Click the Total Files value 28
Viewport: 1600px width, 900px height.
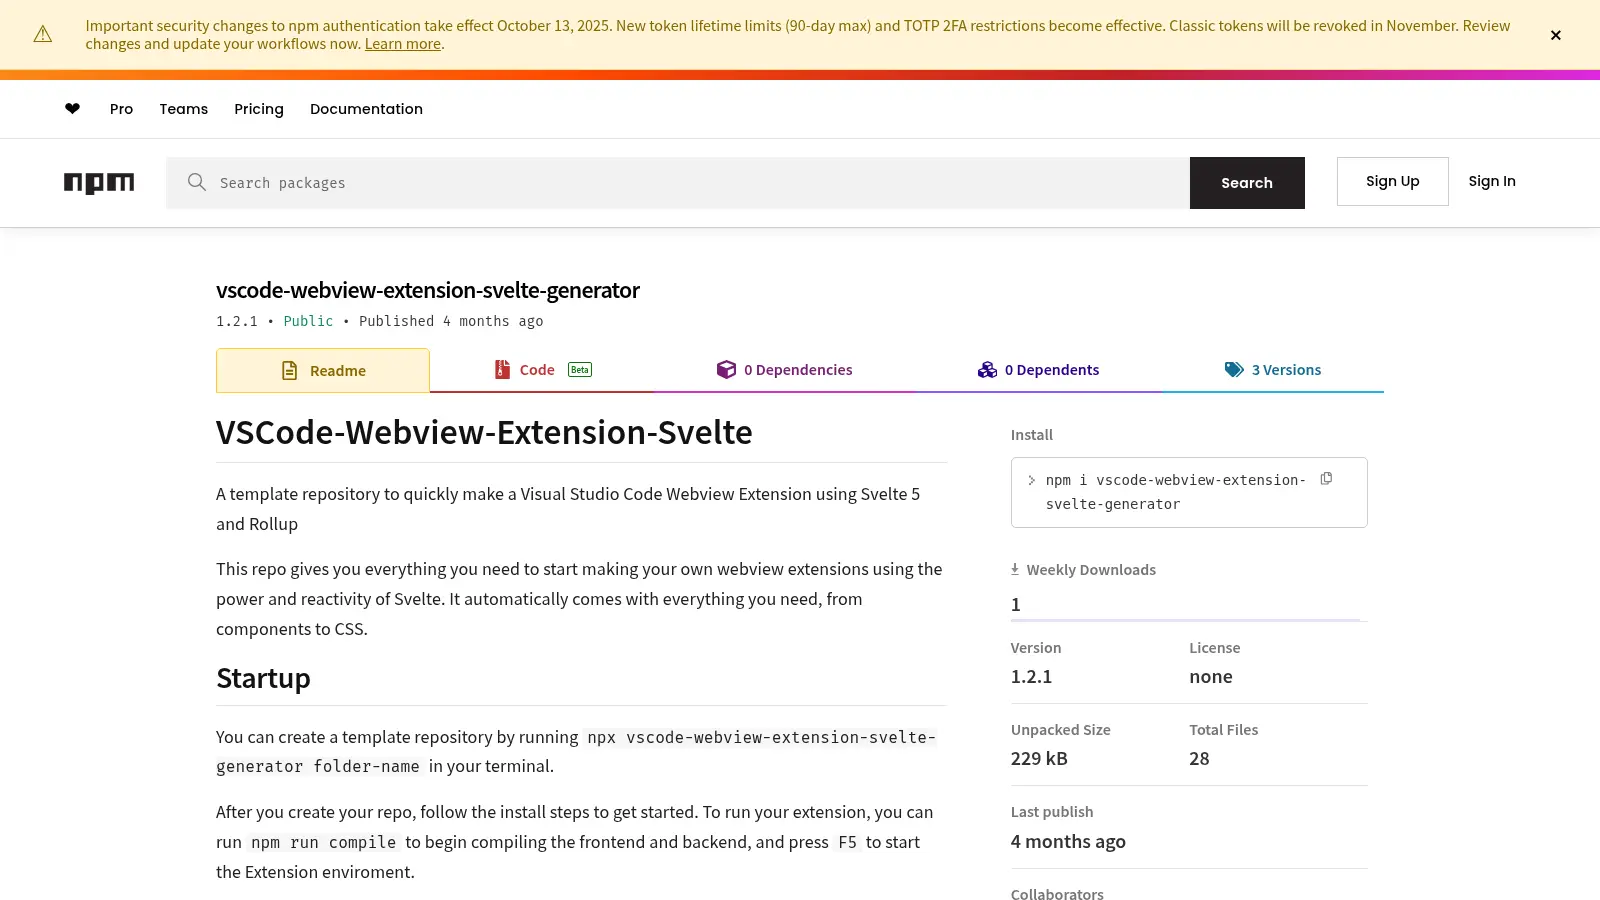point(1199,759)
